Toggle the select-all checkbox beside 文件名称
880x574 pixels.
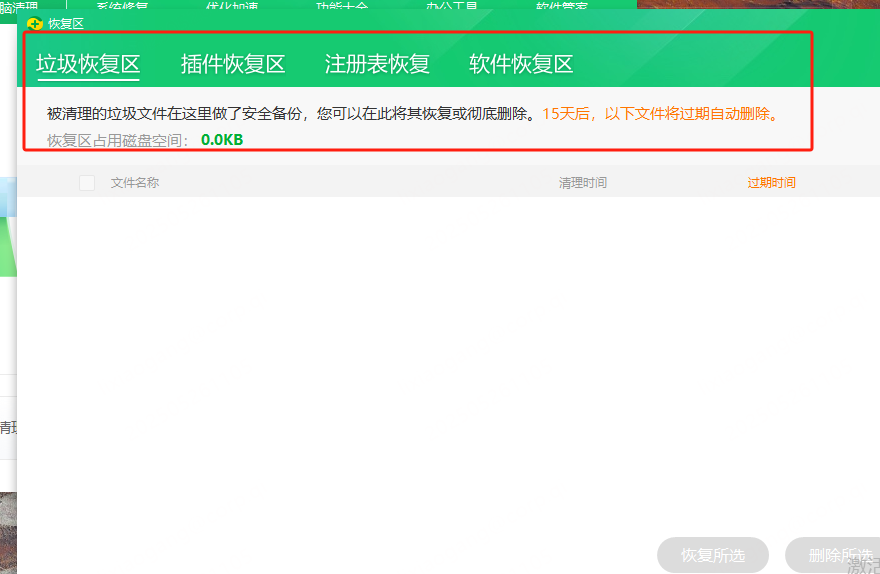87,183
